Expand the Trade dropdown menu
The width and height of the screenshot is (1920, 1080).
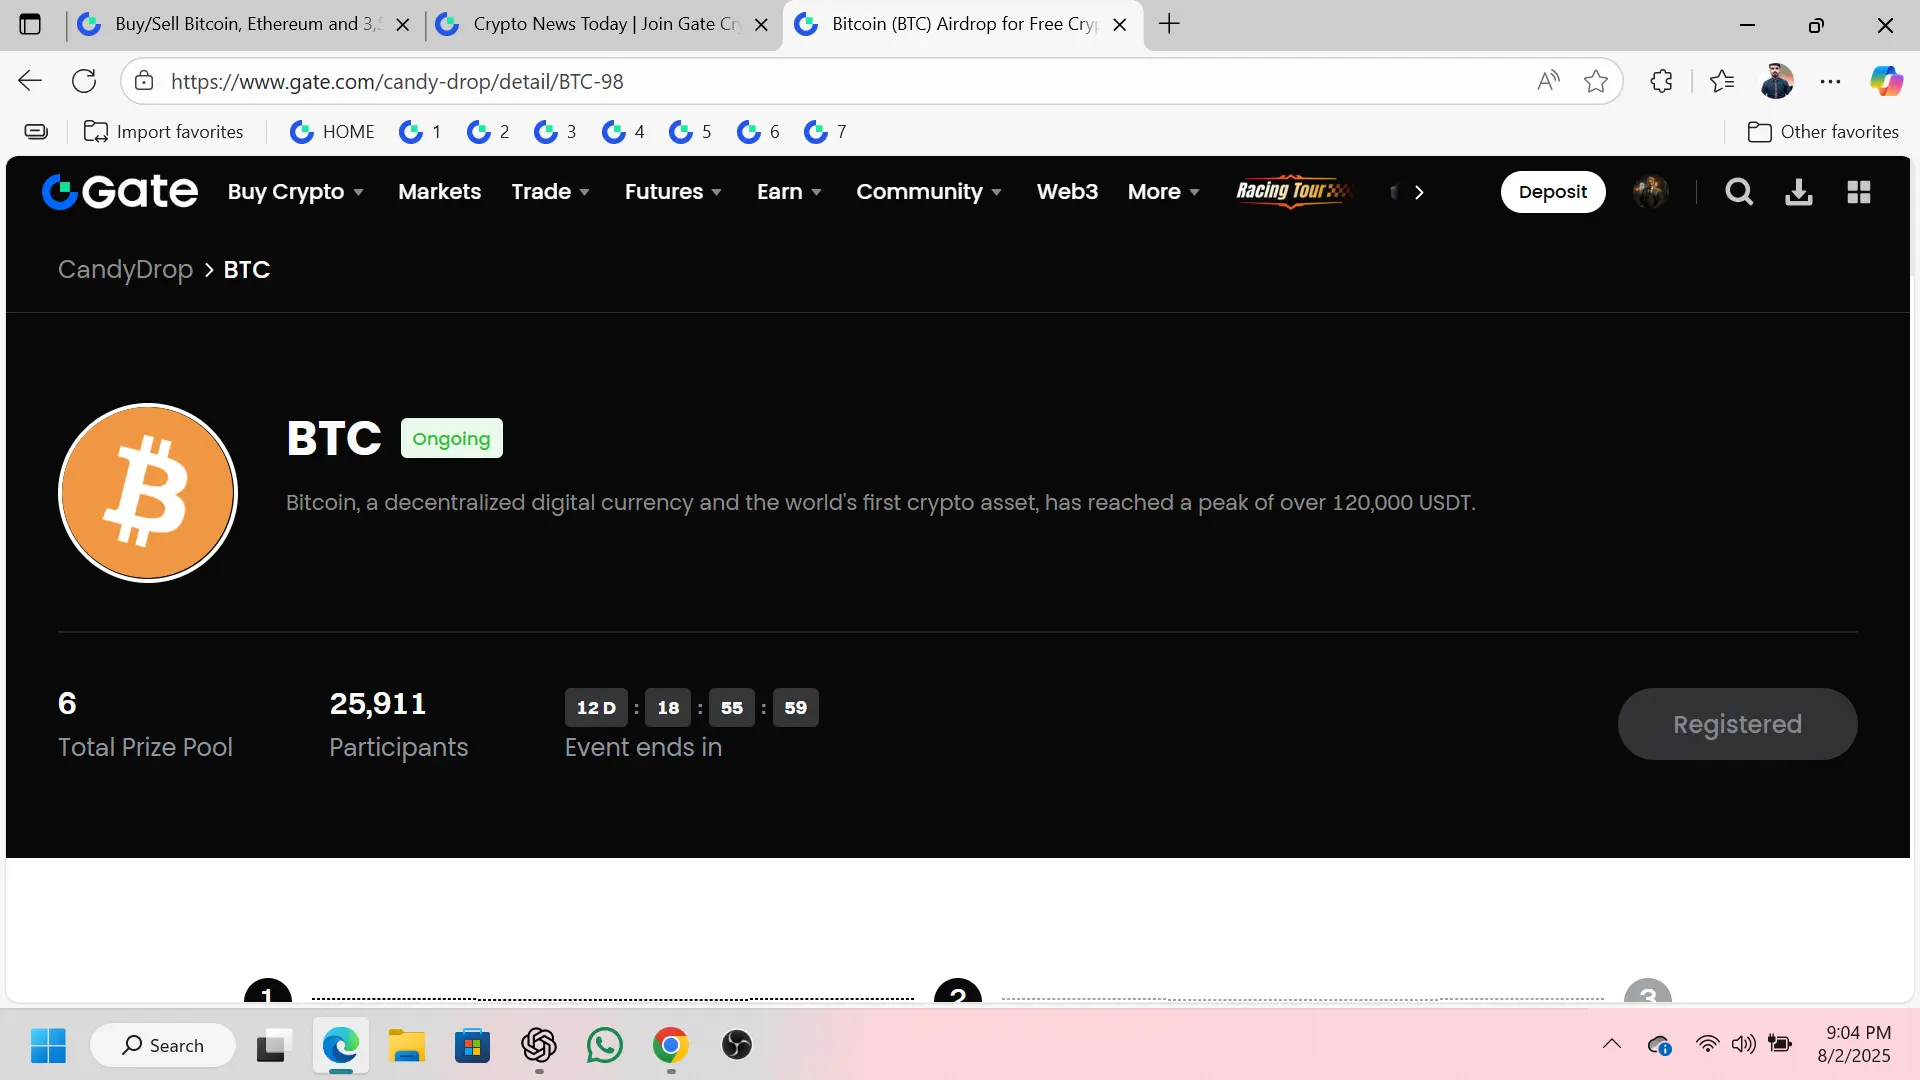[x=550, y=192]
